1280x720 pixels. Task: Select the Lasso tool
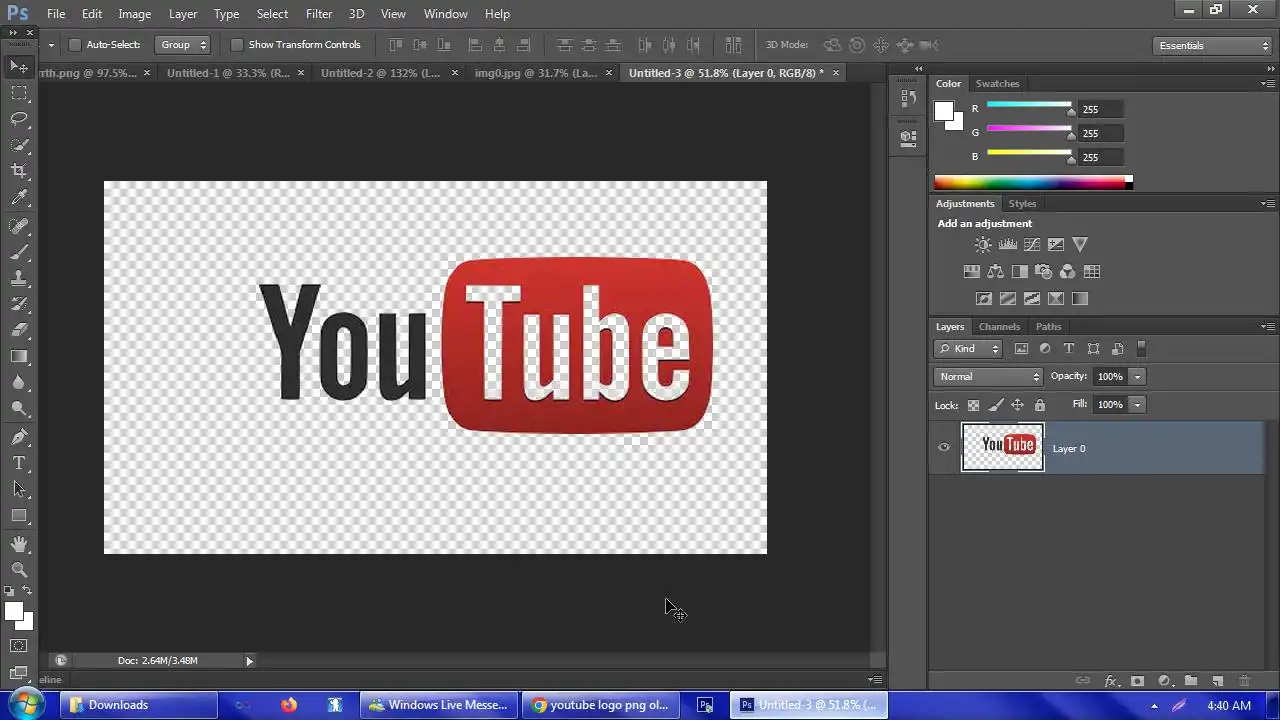pyautogui.click(x=19, y=119)
